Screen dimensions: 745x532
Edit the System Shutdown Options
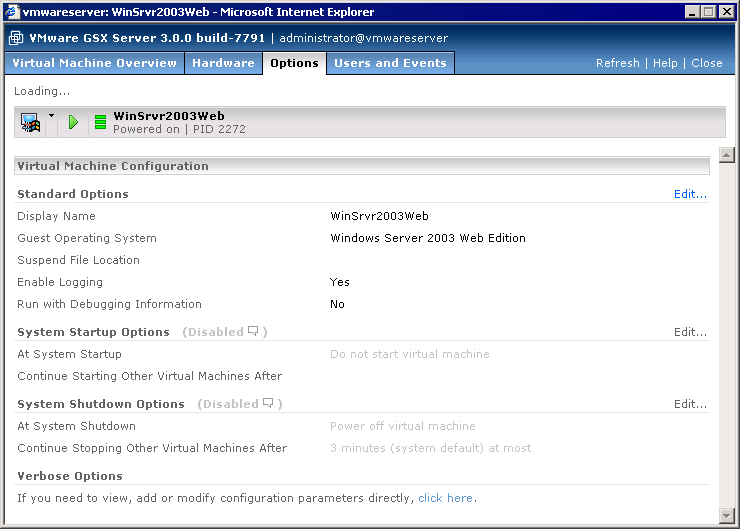[x=690, y=404]
